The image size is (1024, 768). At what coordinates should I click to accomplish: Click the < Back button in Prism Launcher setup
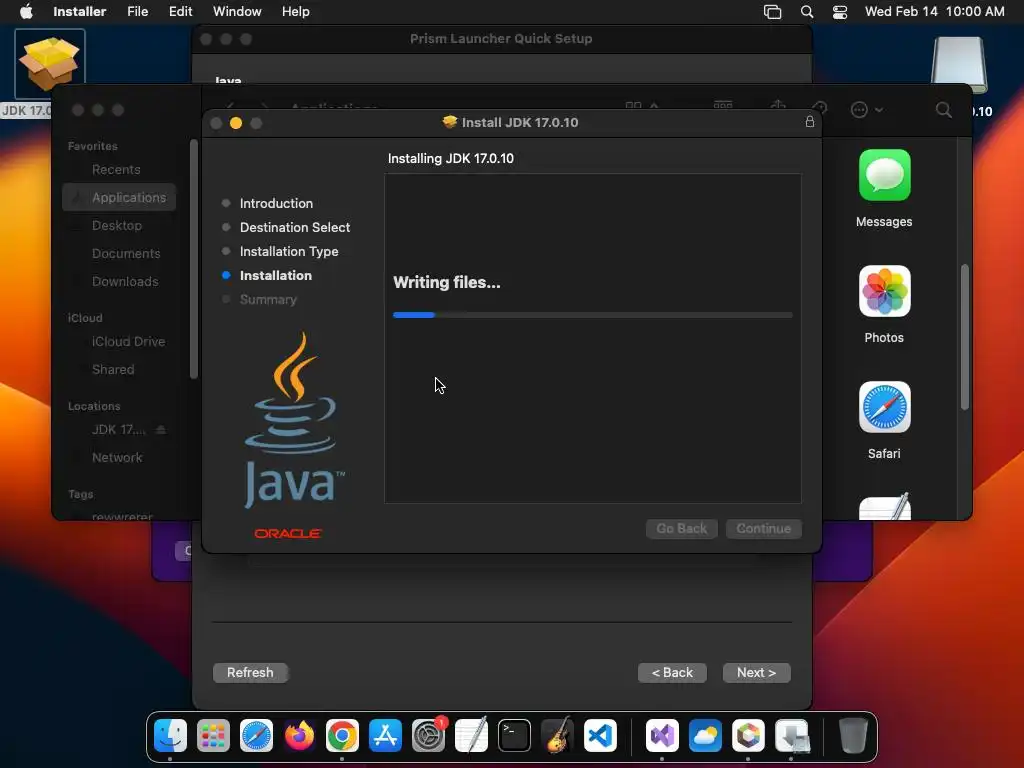tap(672, 673)
